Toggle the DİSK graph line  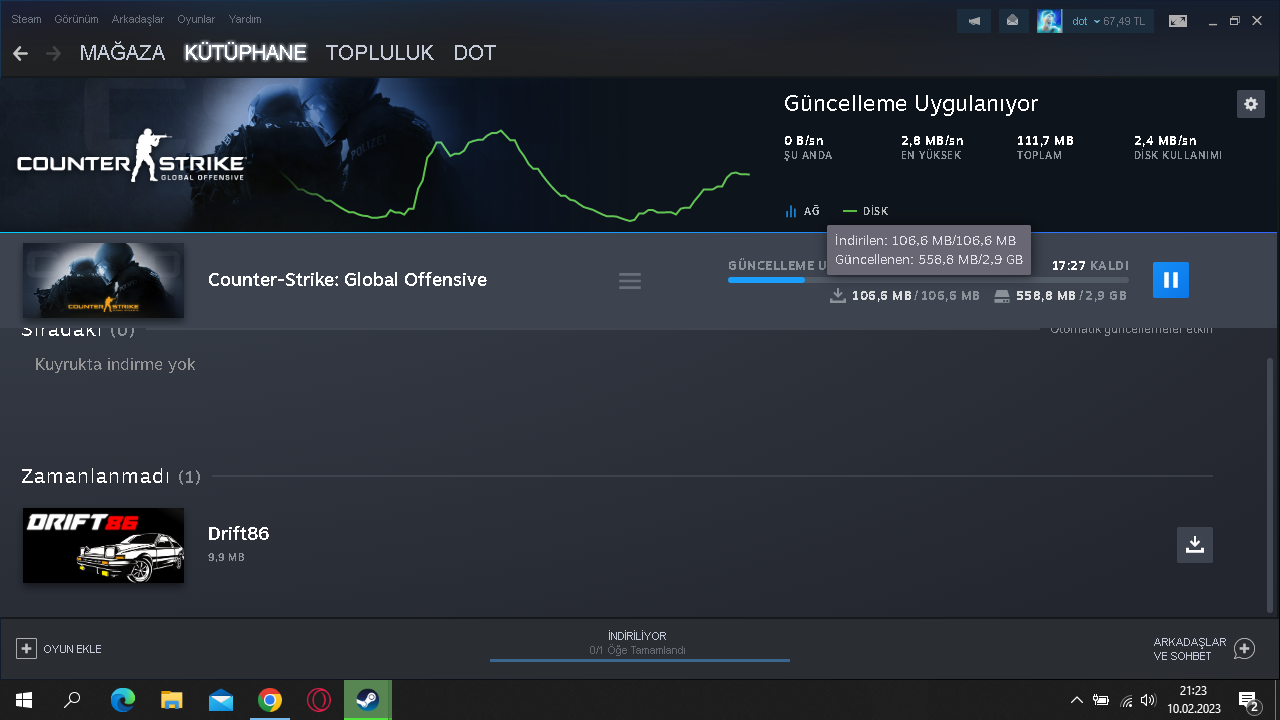(x=866, y=211)
